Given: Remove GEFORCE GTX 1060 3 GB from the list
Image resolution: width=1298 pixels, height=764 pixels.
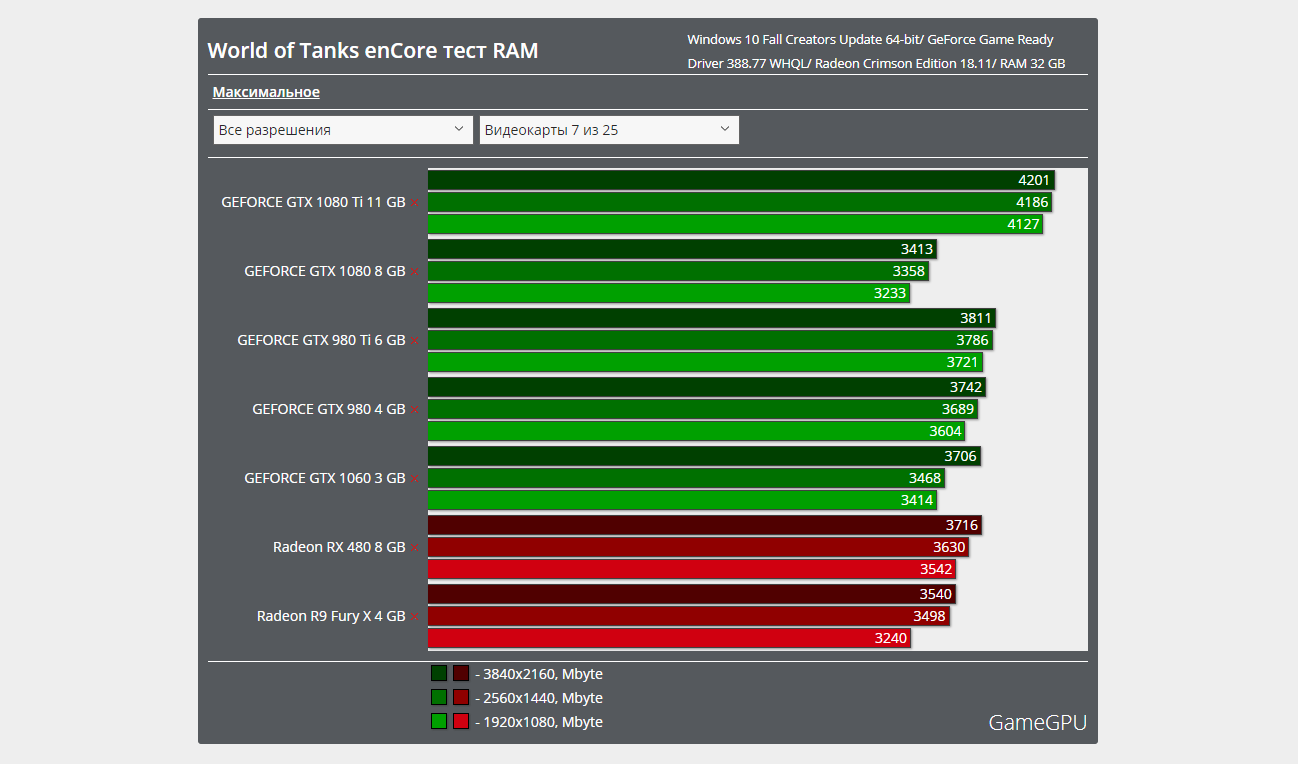Looking at the screenshot, I should click(x=414, y=479).
